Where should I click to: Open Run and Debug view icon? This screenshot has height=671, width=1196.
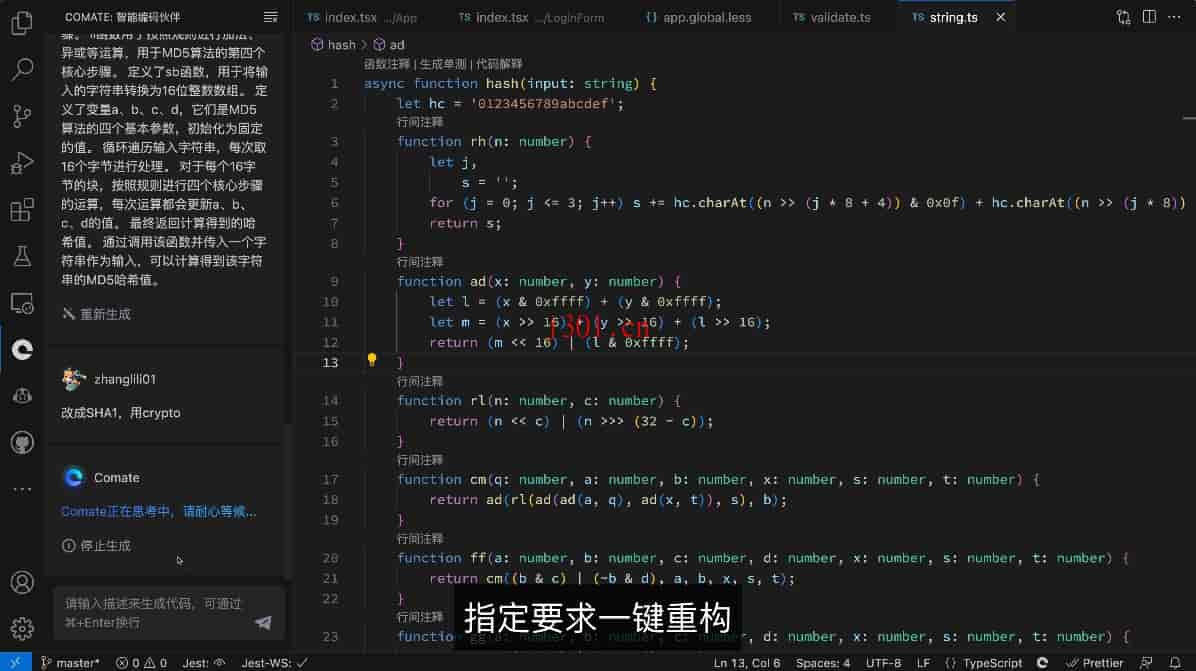point(21,162)
